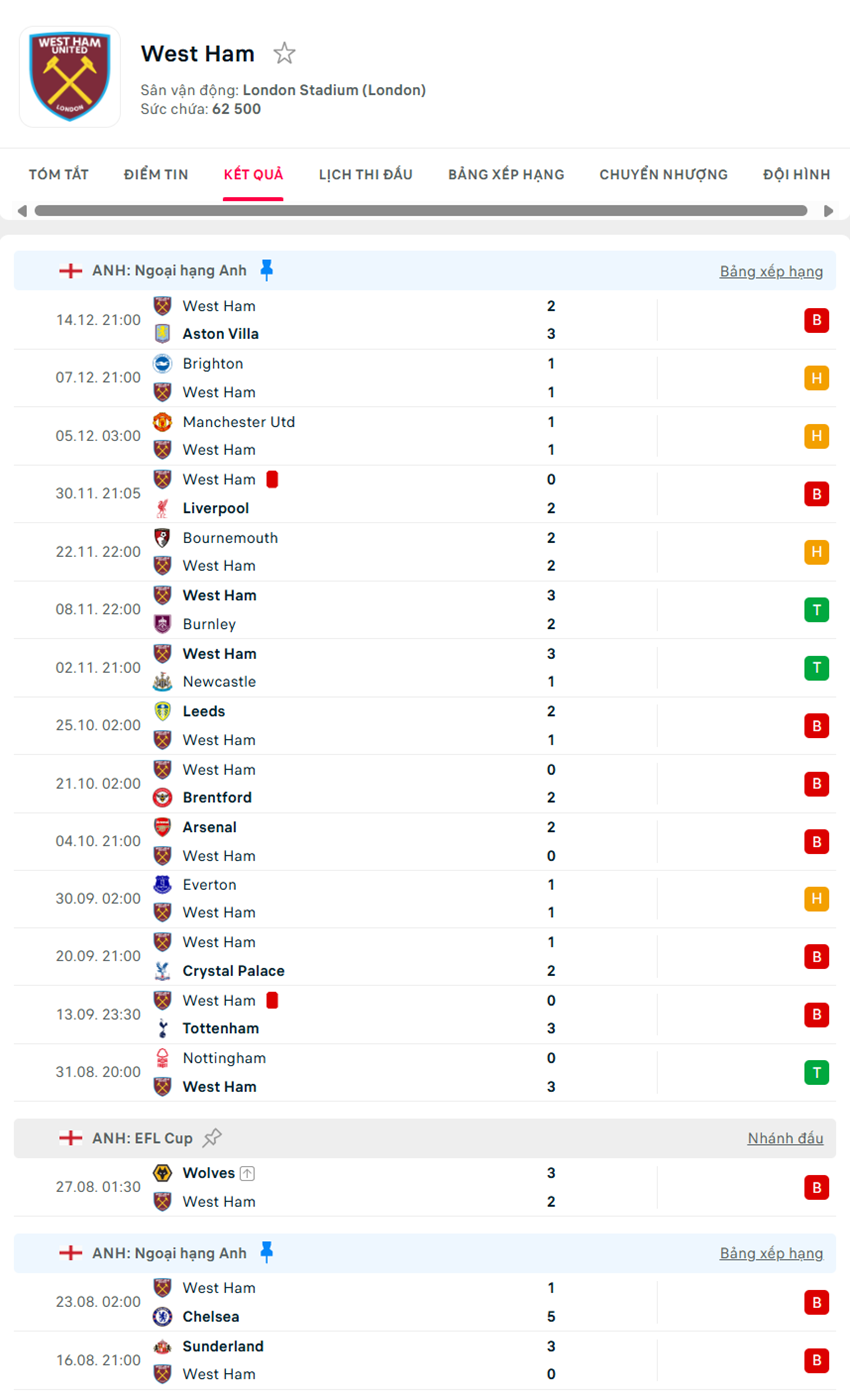Open the Nhánh đấu link for EFL Cup

point(785,1138)
